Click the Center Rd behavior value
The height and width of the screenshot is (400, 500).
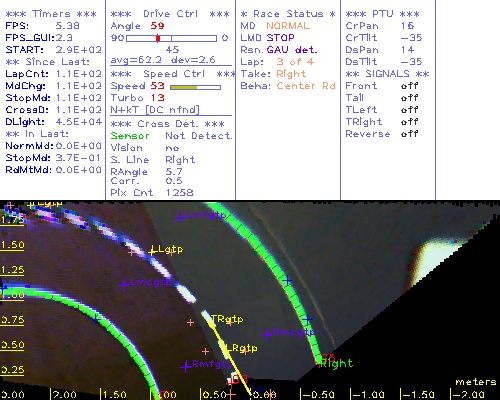(306, 86)
